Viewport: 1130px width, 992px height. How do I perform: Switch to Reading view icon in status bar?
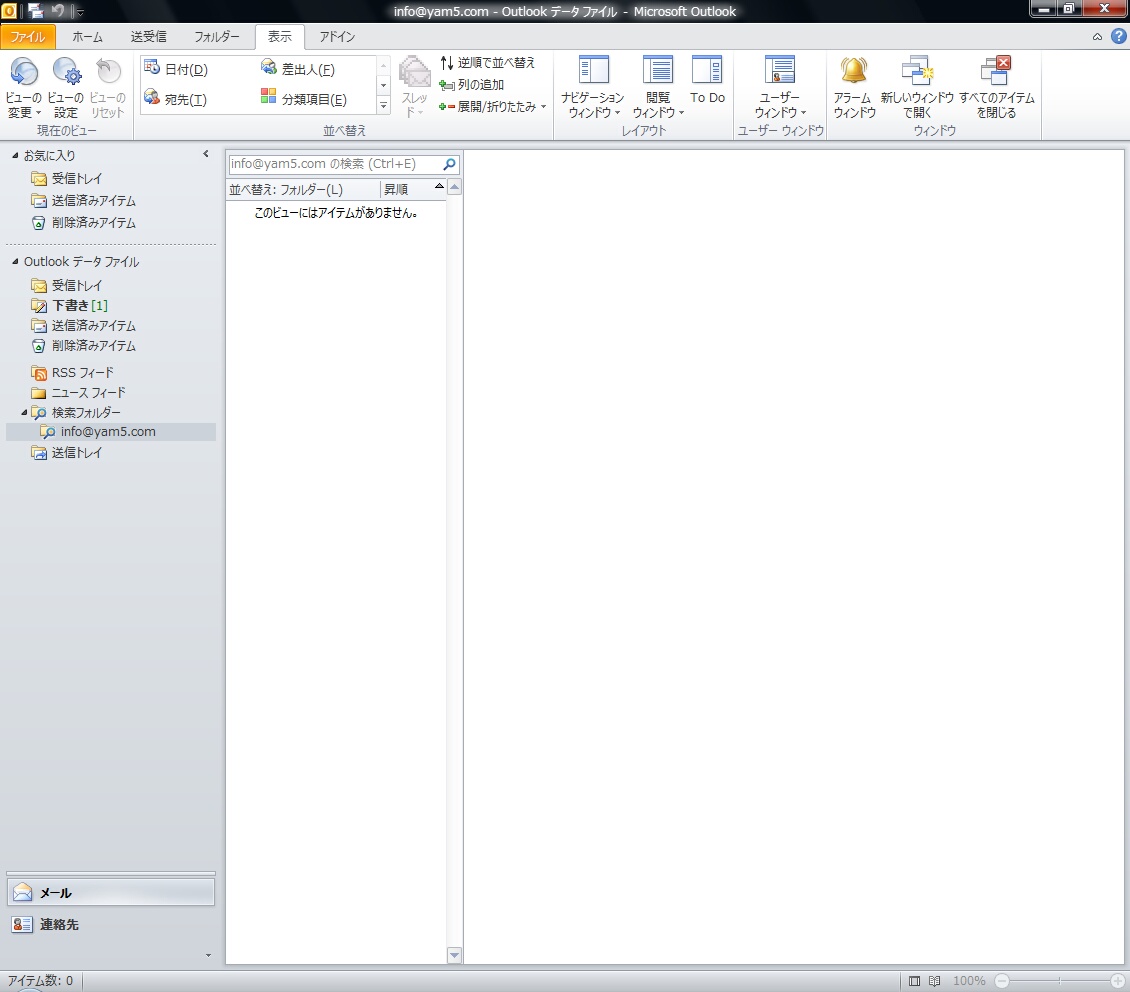tap(934, 980)
